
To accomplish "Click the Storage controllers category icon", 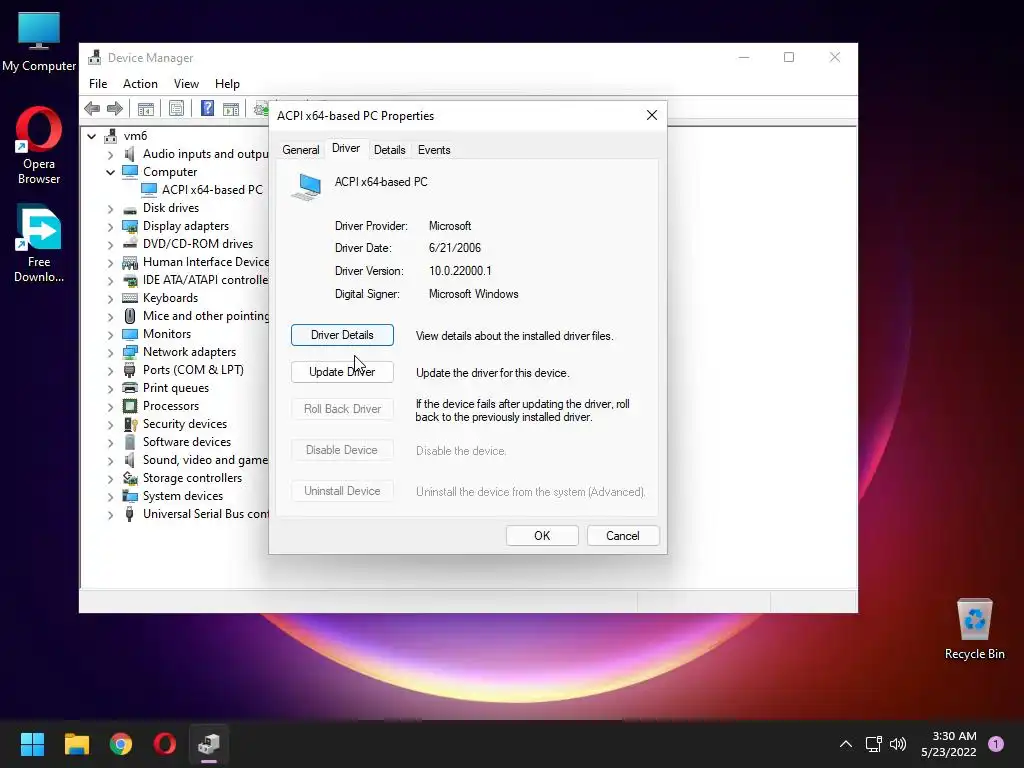I will 130,478.
